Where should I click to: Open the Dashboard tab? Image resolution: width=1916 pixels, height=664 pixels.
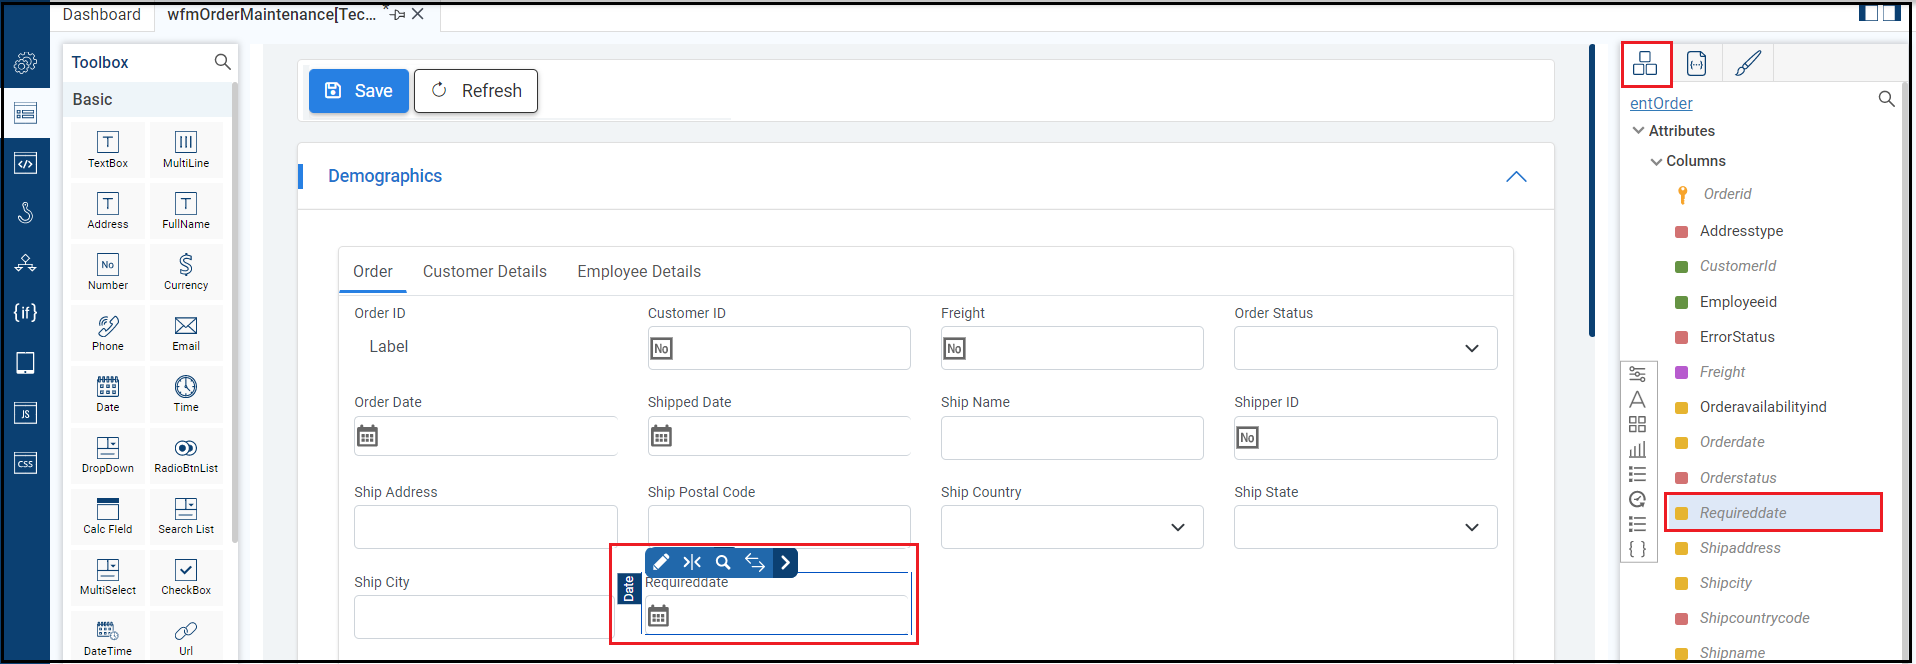[101, 14]
